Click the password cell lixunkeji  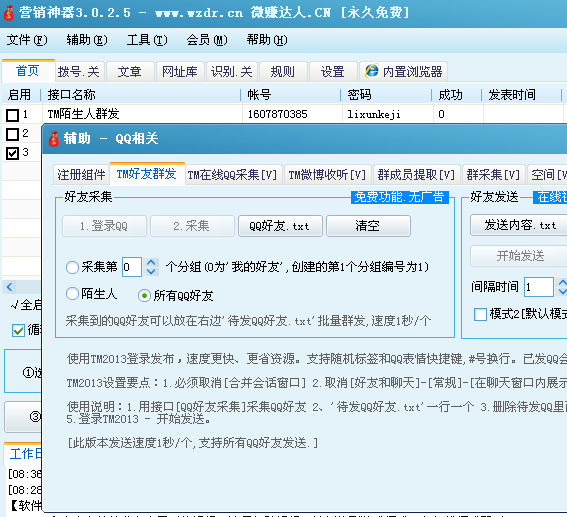click(388, 114)
